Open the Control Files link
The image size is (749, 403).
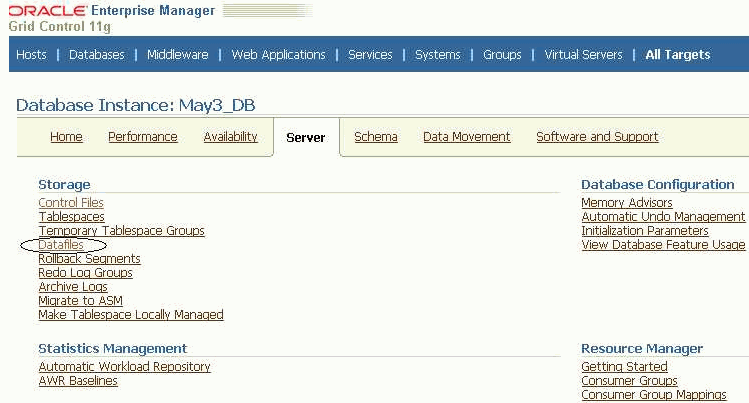coord(71,202)
